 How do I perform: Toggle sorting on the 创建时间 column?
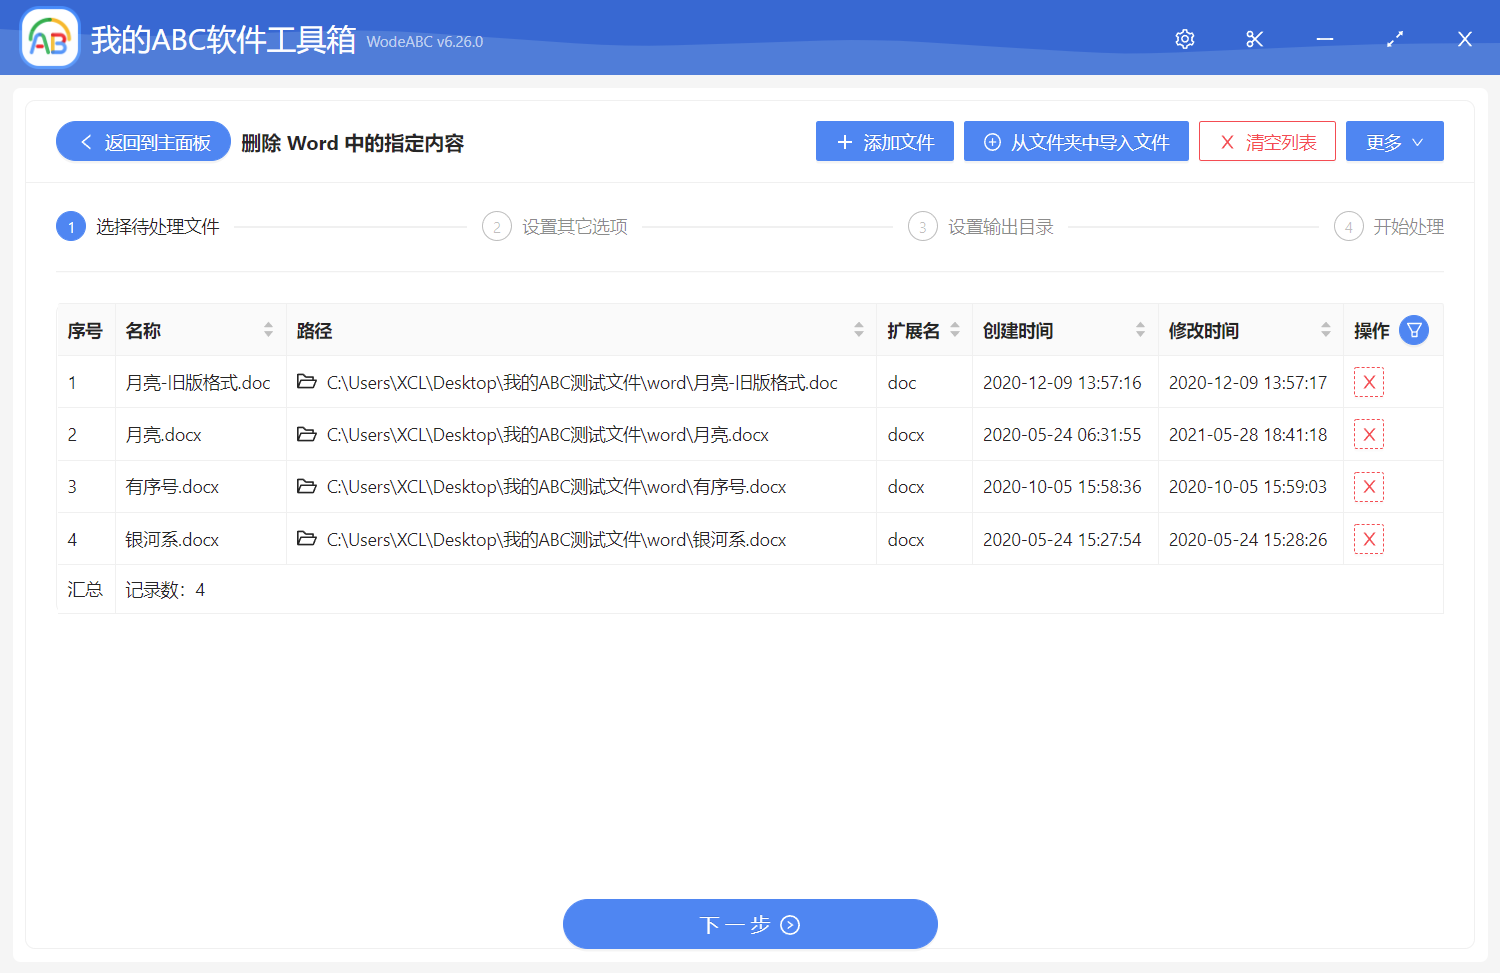(1140, 330)
